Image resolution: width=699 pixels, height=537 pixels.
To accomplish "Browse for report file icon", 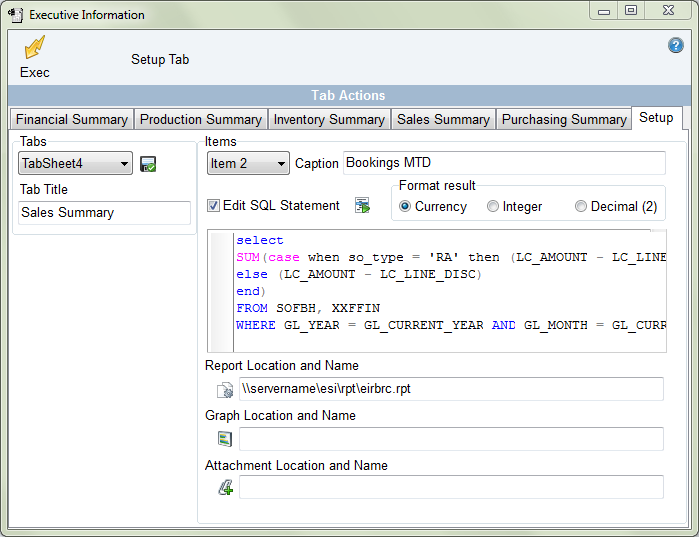I will click(225, 390).
